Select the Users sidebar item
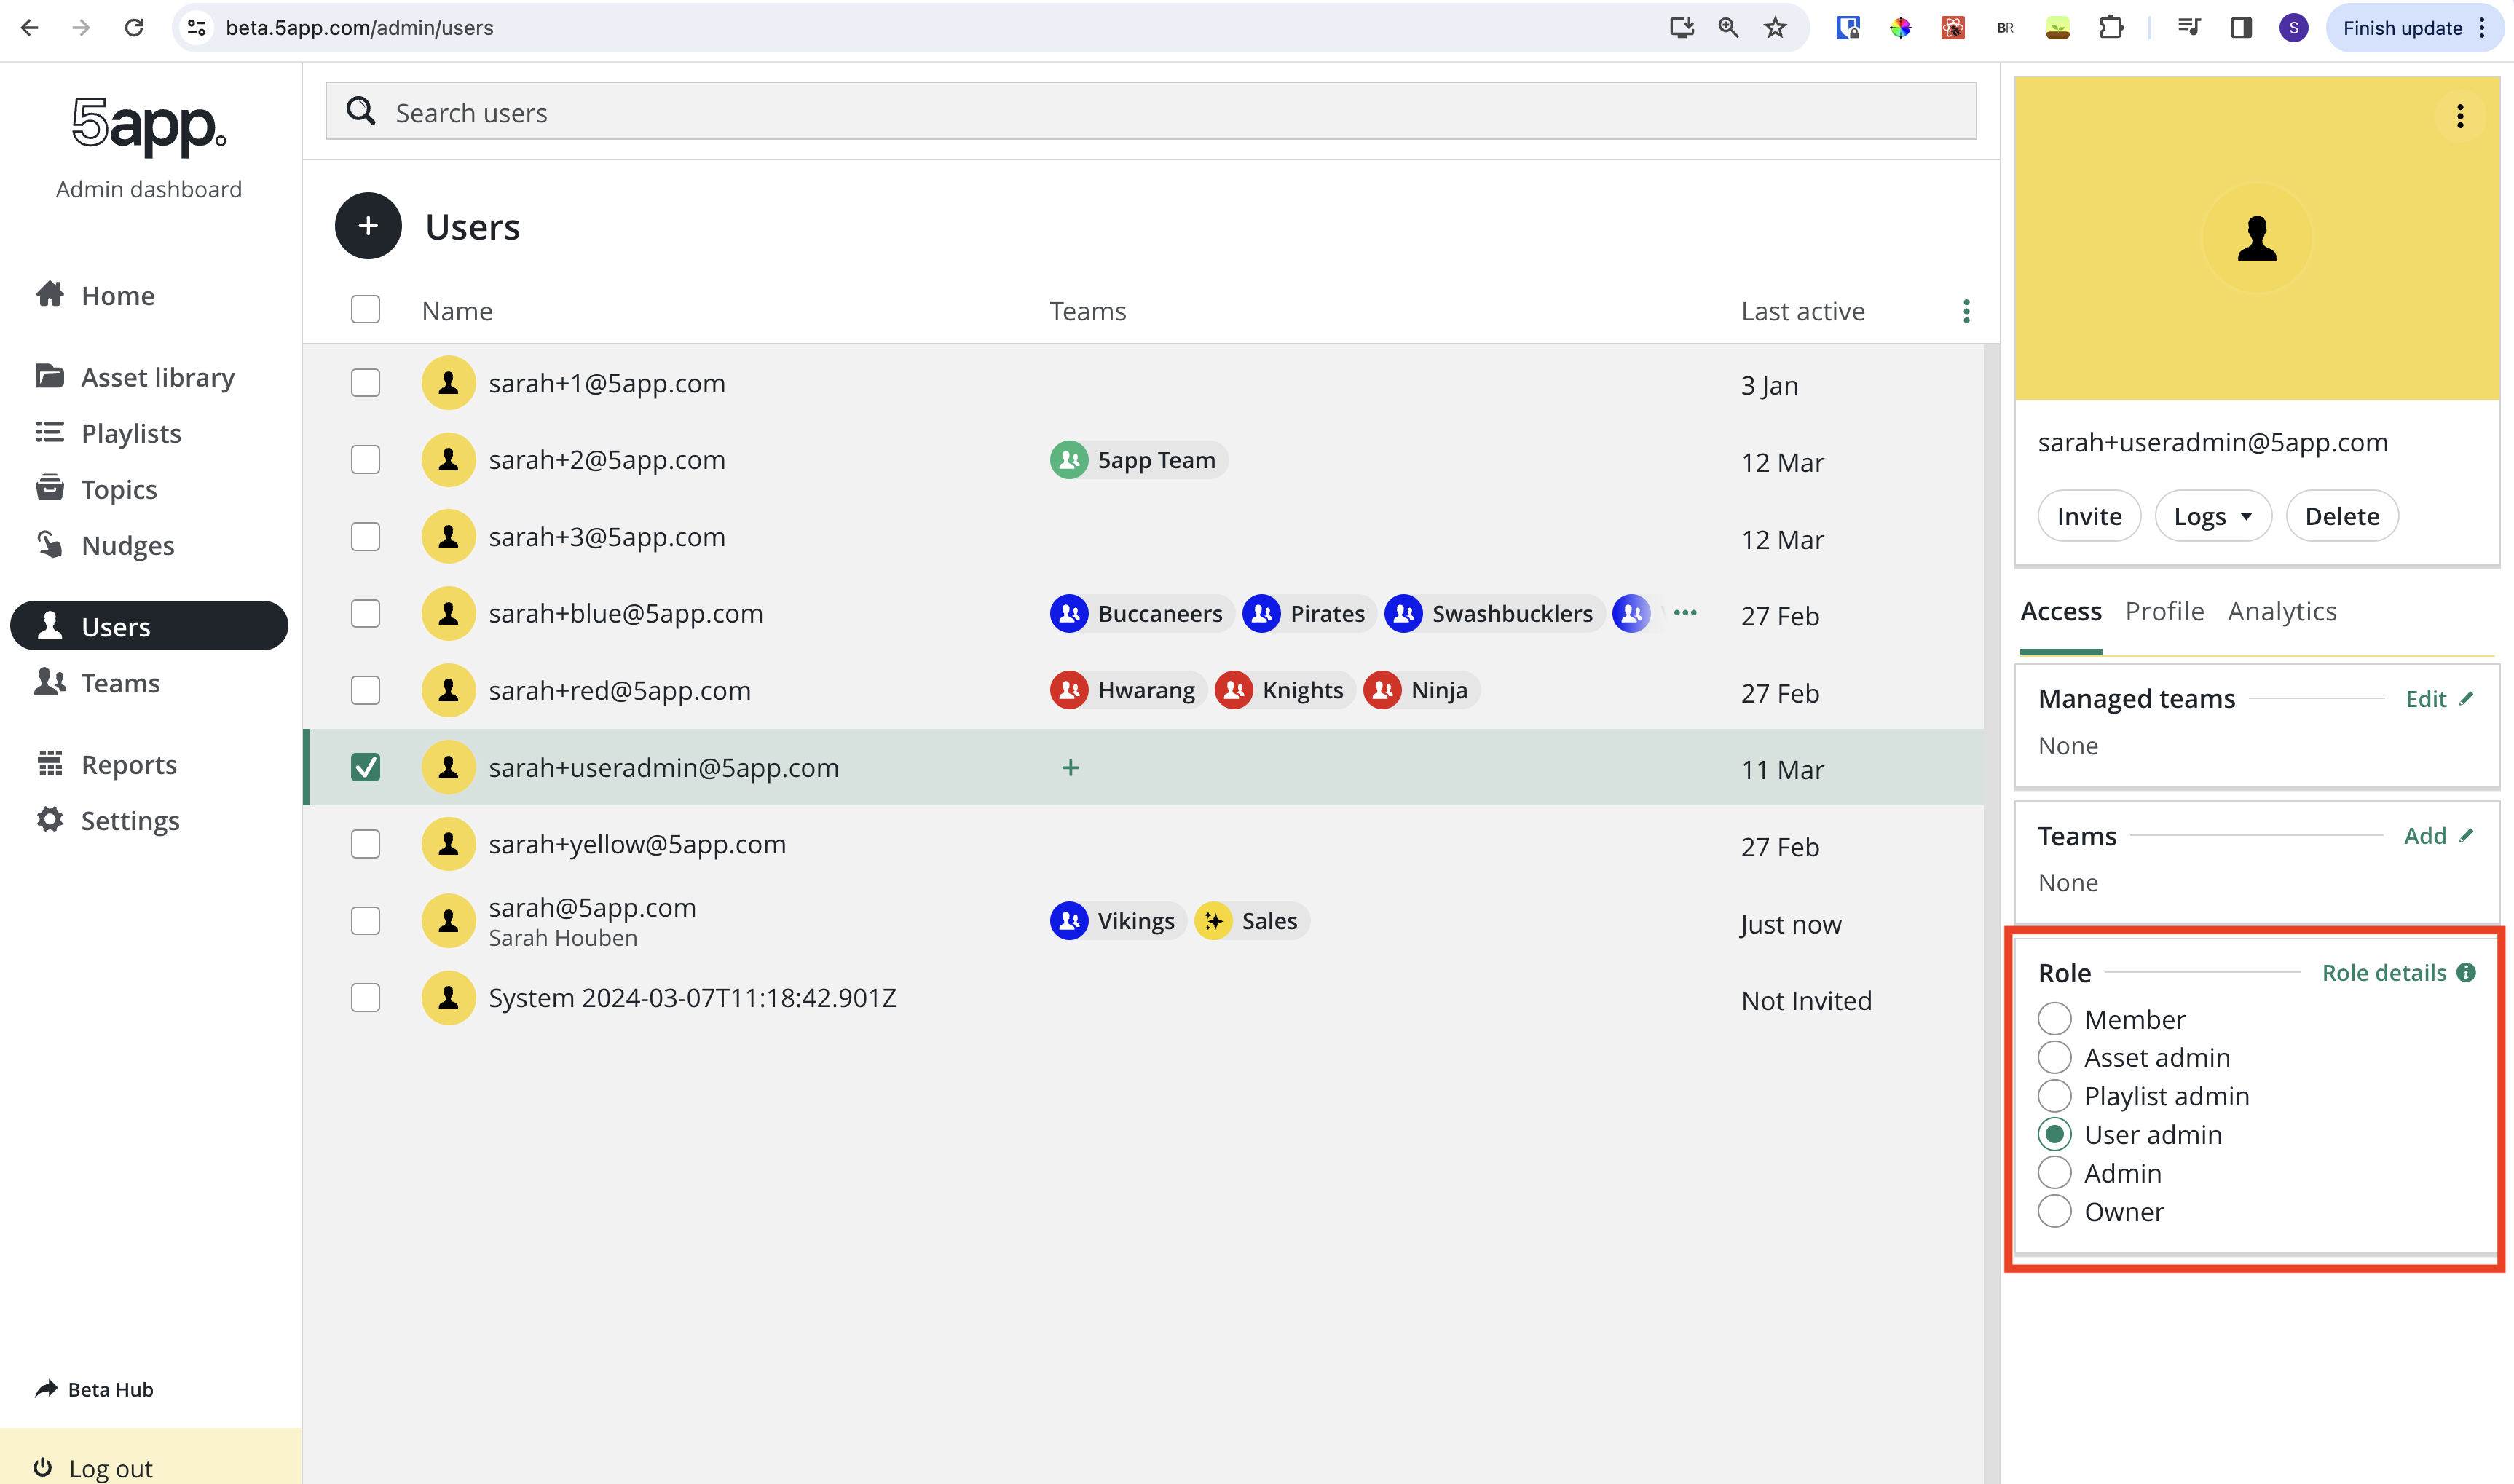The height and width of the screenshot is (1484, 2514). 149,626
